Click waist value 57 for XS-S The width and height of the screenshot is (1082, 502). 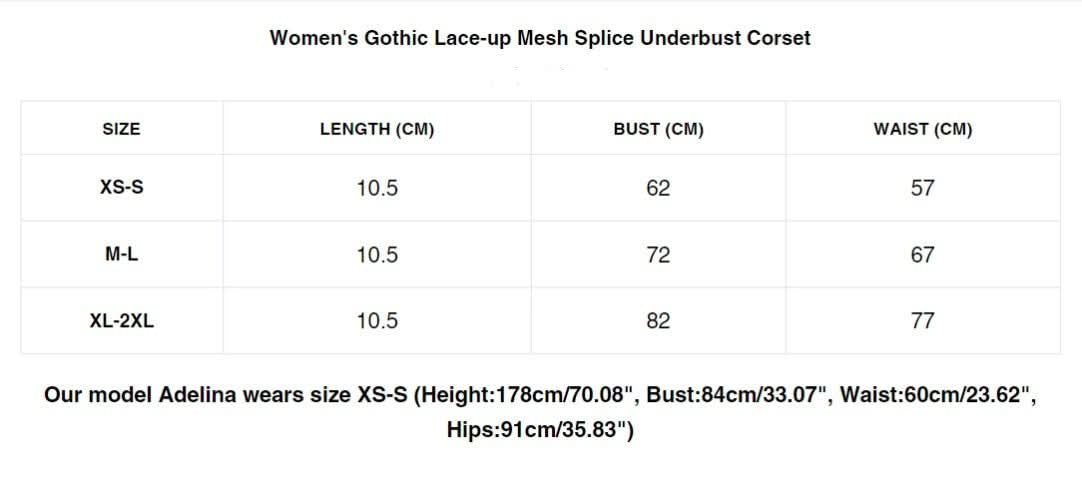coord(923,188)
